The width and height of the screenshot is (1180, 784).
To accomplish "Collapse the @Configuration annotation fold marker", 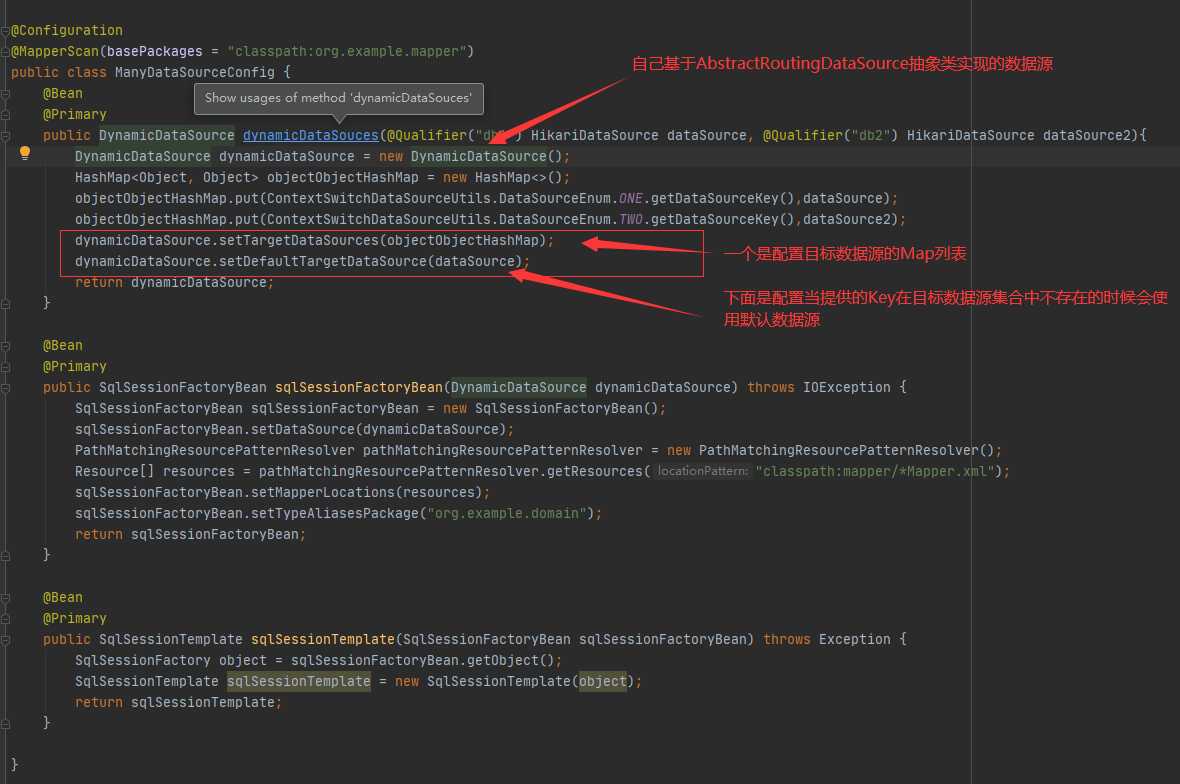I will [5, 31].
